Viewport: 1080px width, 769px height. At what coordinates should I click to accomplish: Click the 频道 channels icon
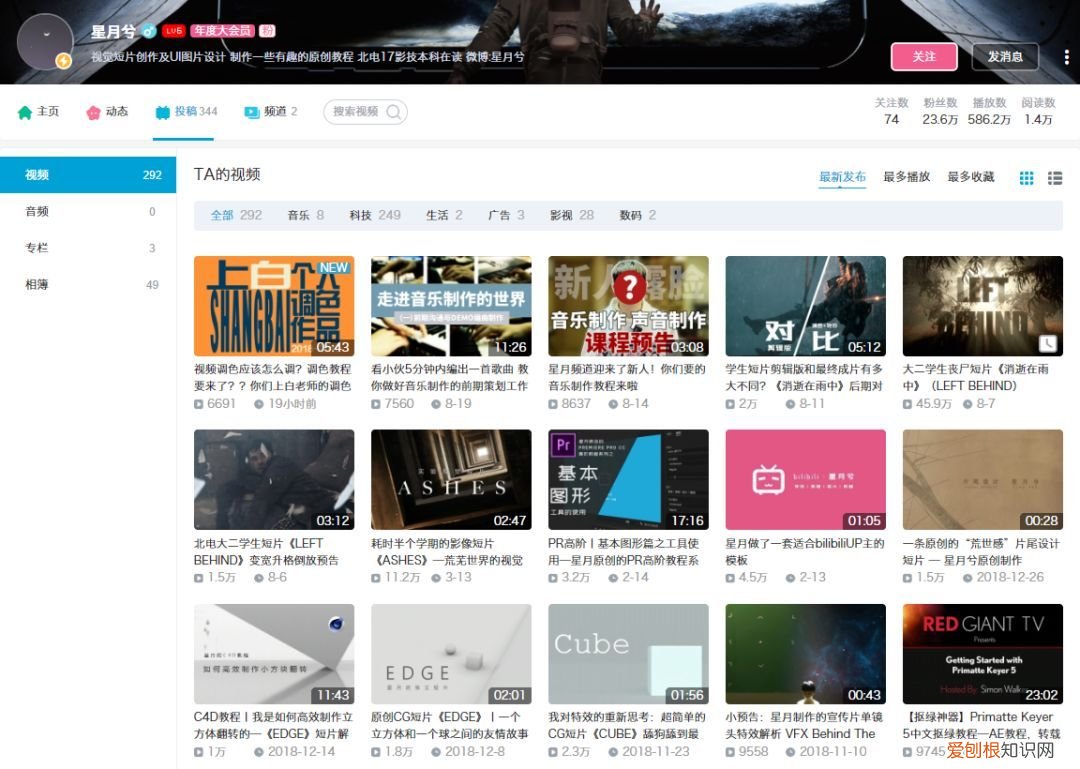pyautogui.click(x=251, y=112)
